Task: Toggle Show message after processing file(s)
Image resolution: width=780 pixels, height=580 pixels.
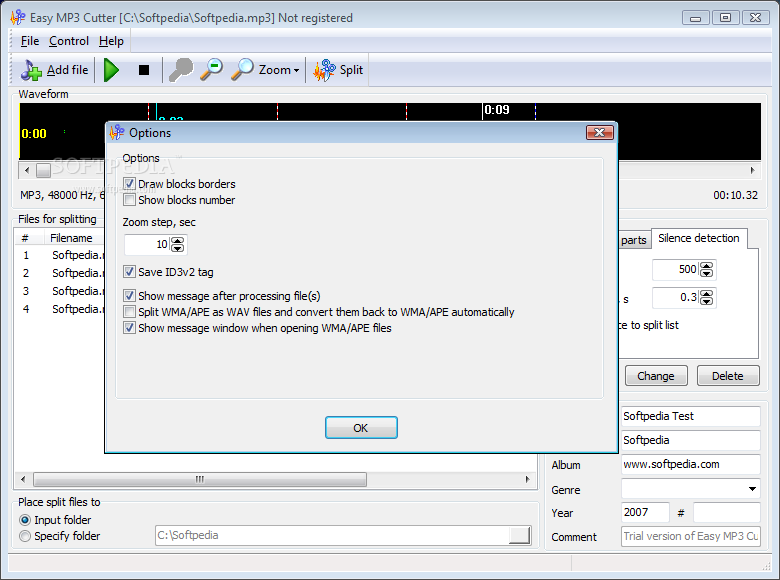Action: click(129, 296)
